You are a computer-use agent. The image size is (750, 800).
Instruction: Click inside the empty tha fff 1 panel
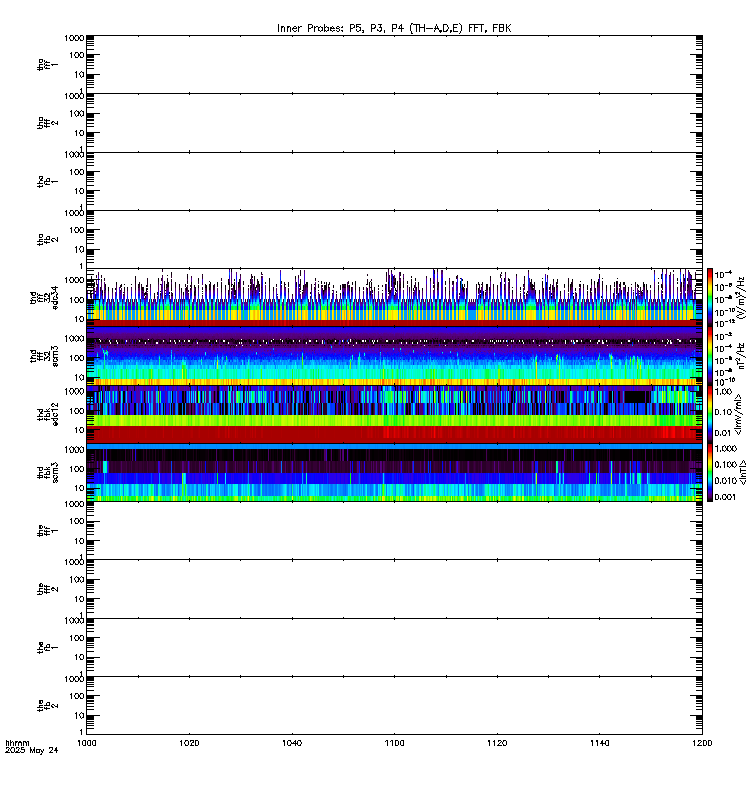(394, 64)
